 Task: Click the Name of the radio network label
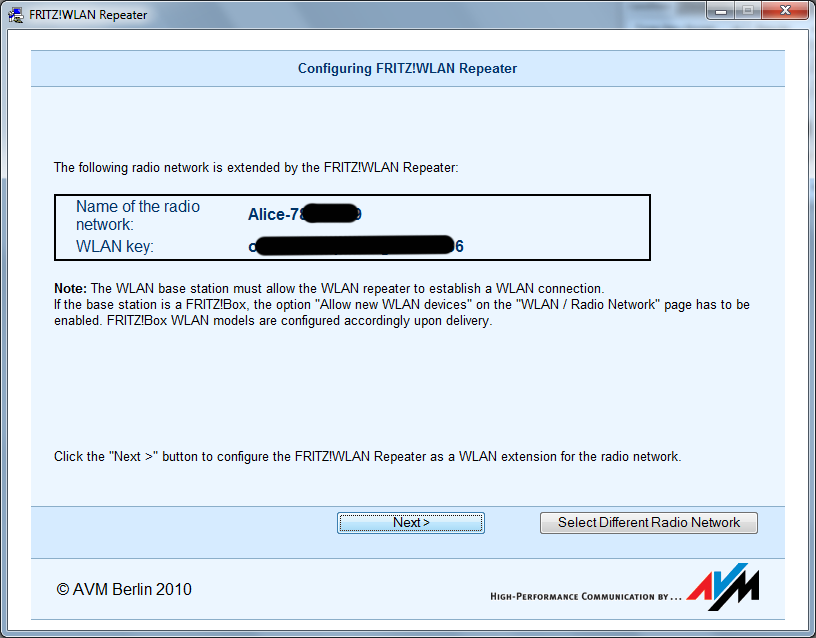[137, 215]
